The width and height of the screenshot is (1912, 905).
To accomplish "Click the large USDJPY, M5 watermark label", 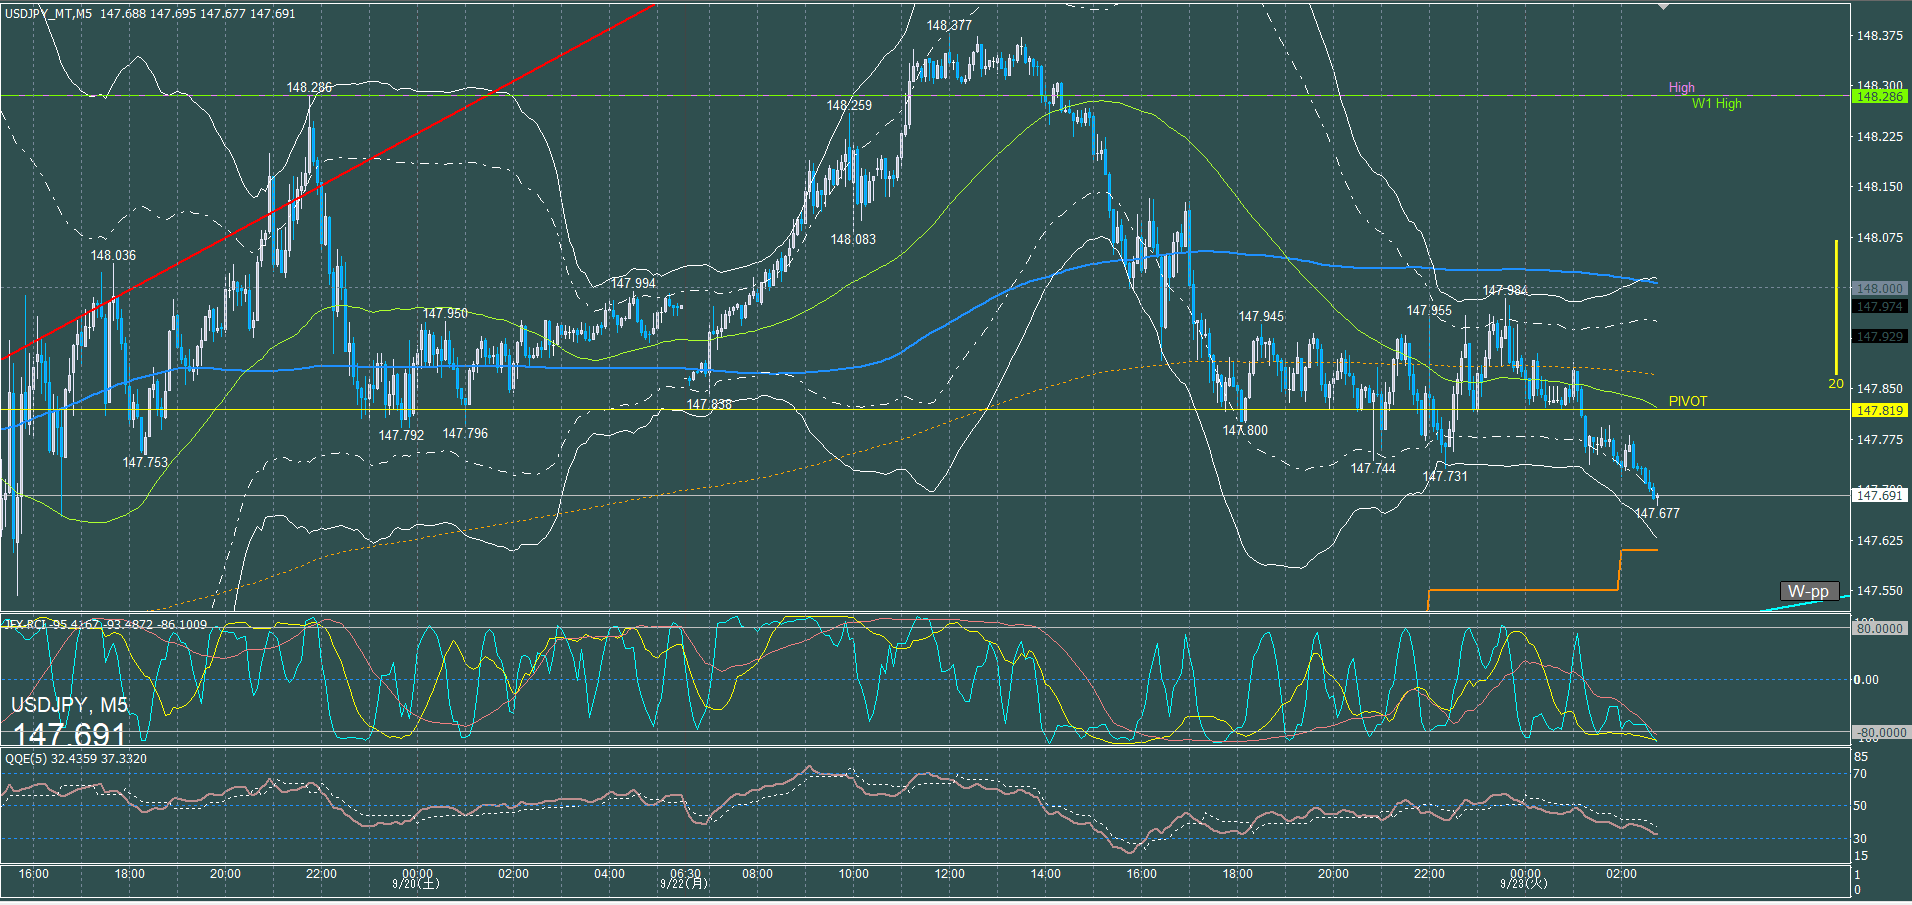I will point(69,705).
